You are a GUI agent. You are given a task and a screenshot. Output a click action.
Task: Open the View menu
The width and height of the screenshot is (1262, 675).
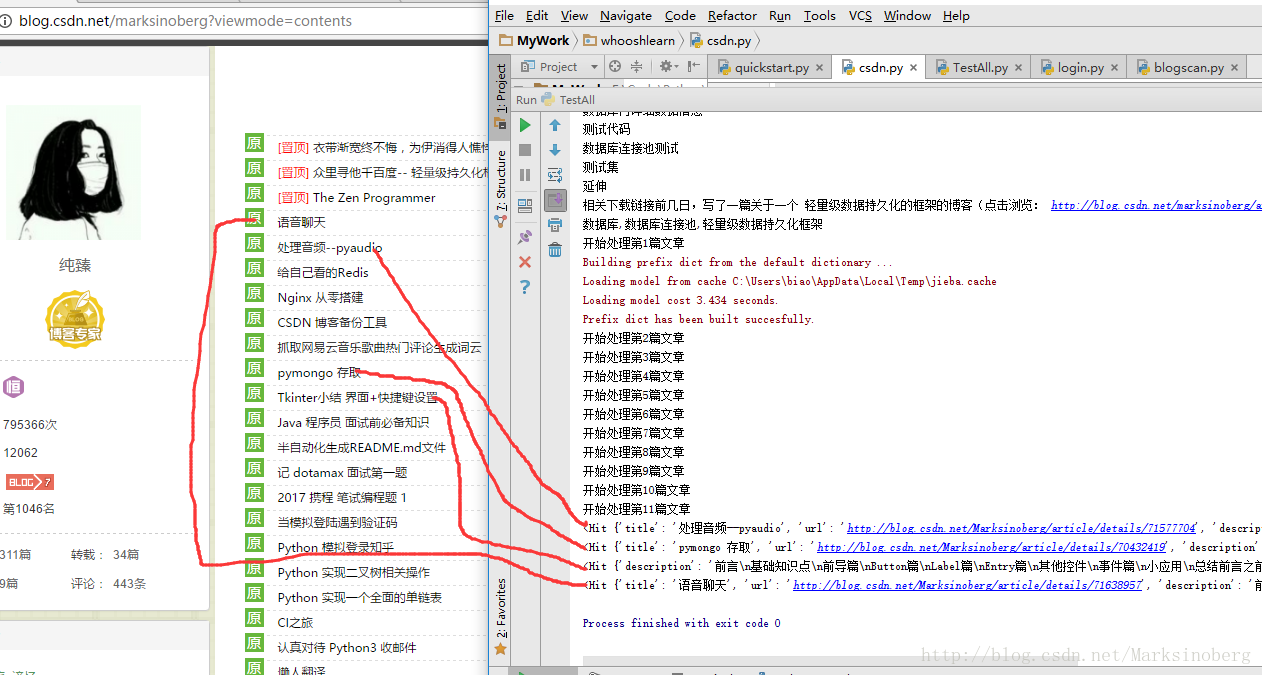point(574,15)
